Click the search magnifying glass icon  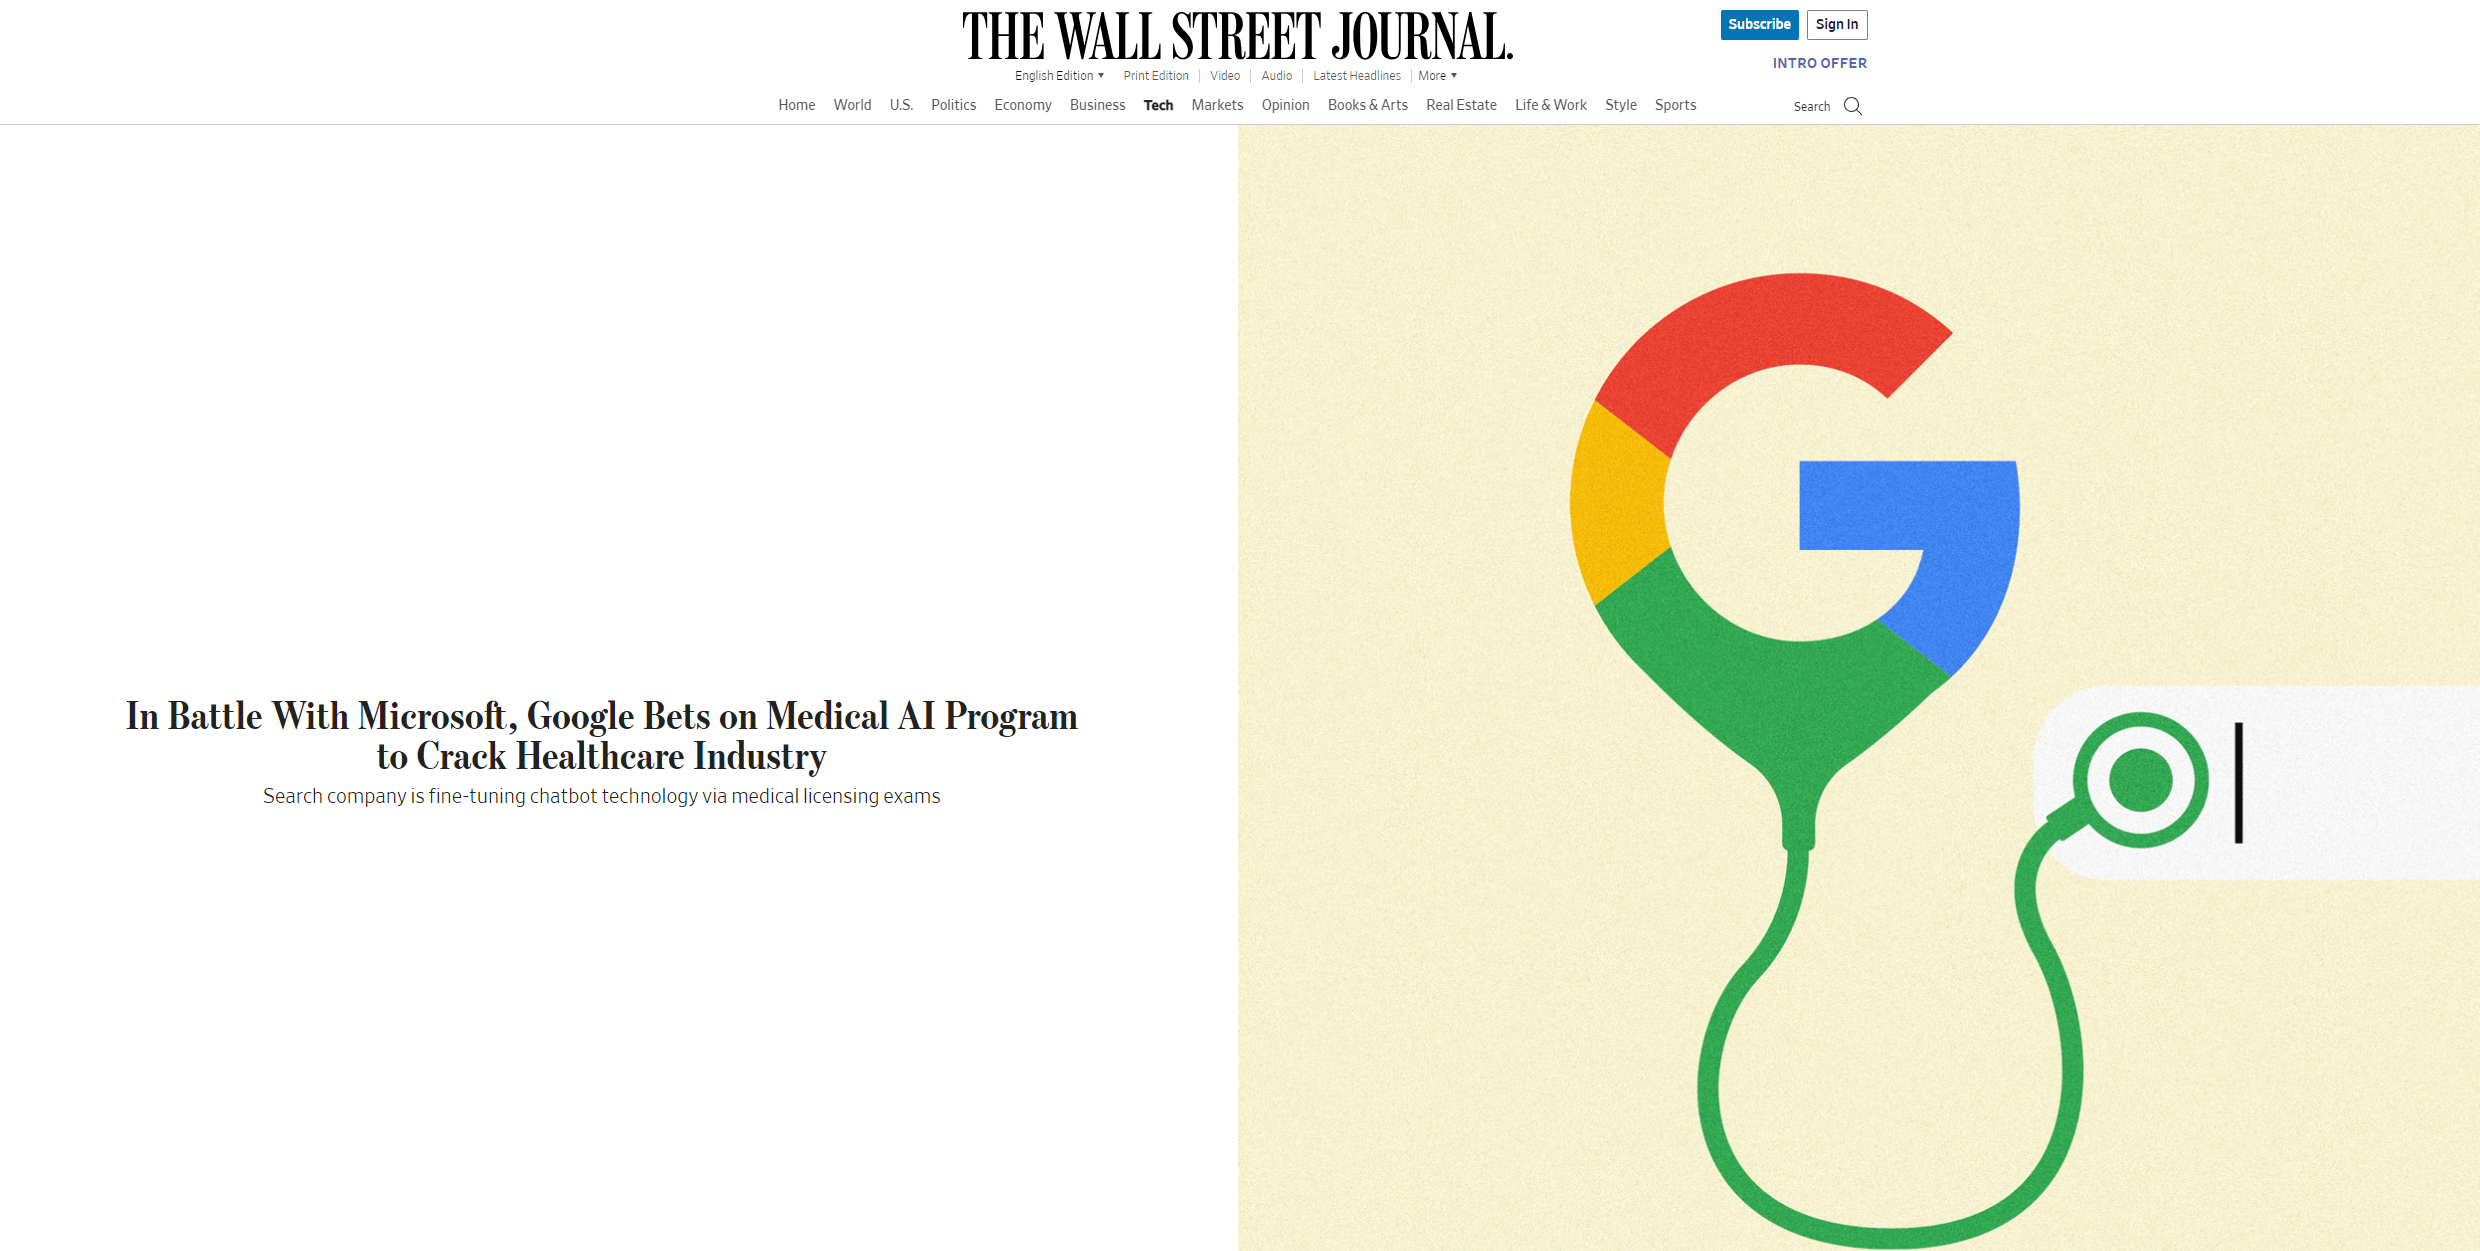[x=1853, y=106]
